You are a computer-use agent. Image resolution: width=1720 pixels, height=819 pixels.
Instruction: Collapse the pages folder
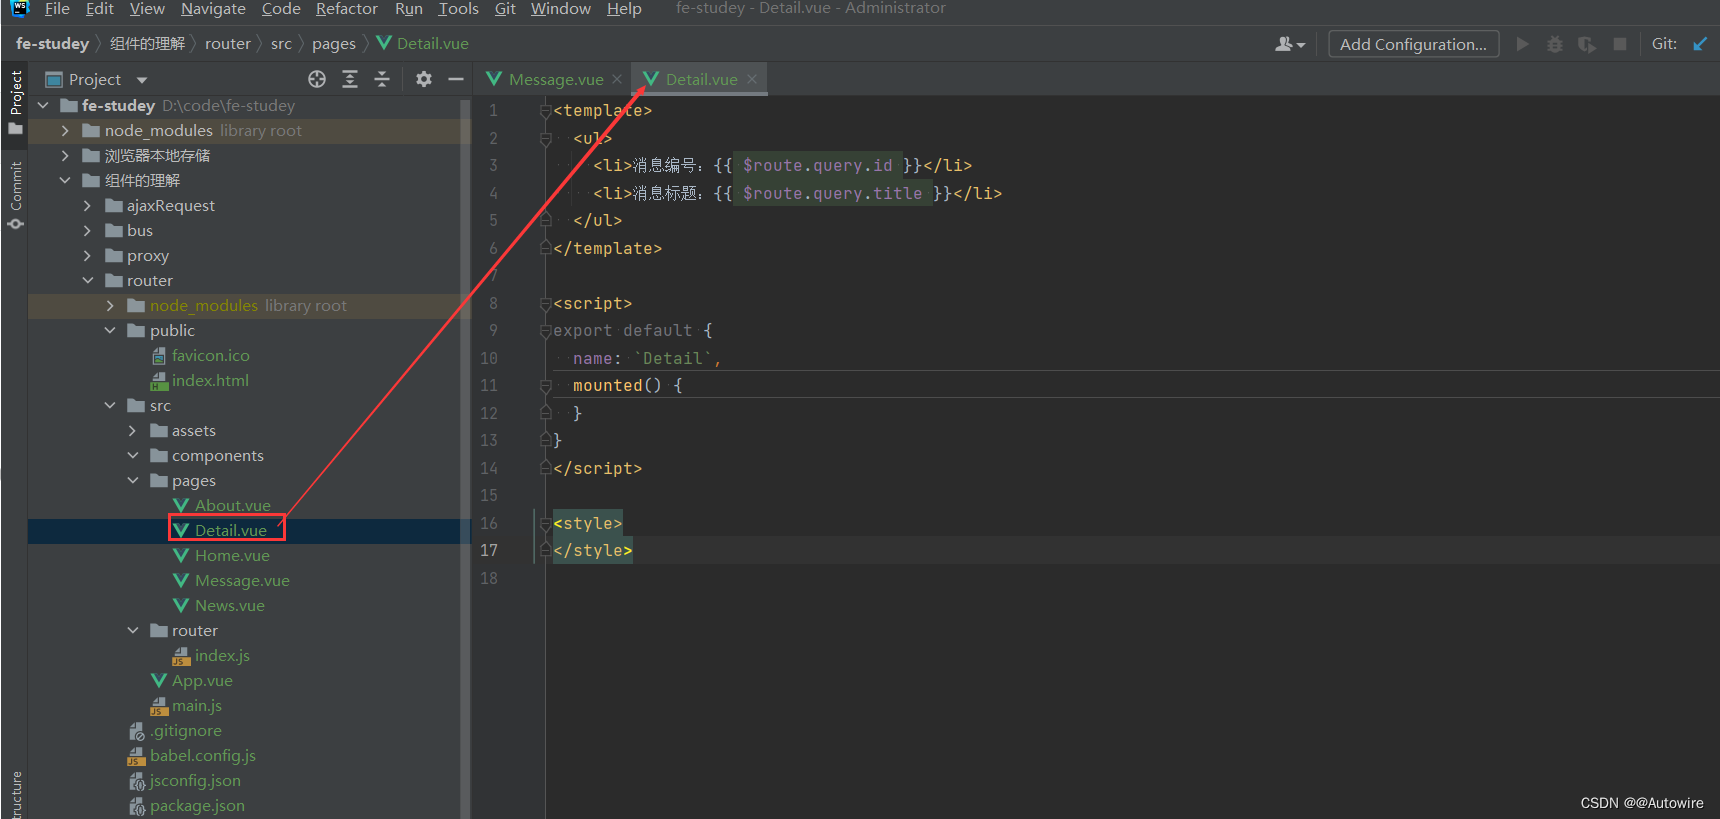(132, 480)
